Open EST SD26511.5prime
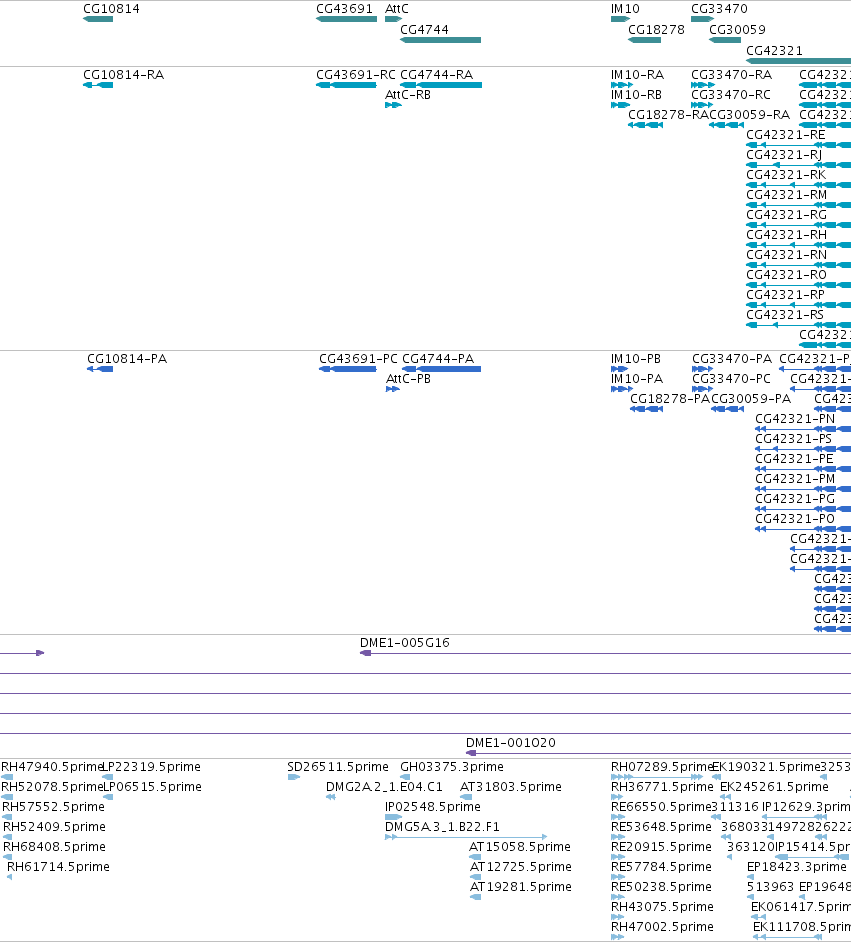This screenshot has width=851, height=942. click(x=338, y=767)
